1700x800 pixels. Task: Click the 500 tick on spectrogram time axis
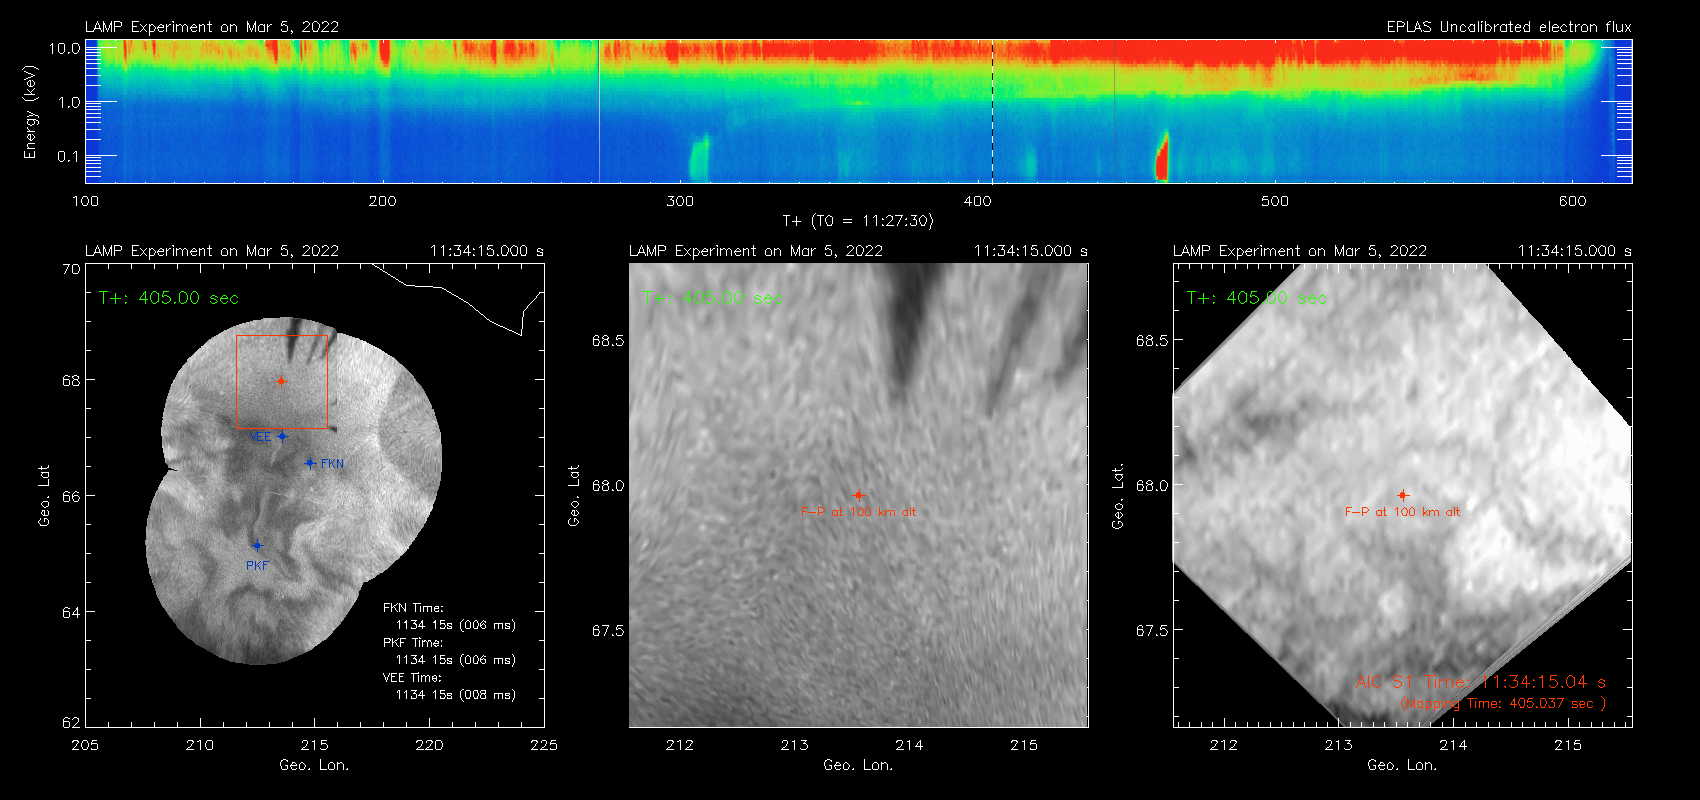pyautogui.click(x=1275, y=201)
